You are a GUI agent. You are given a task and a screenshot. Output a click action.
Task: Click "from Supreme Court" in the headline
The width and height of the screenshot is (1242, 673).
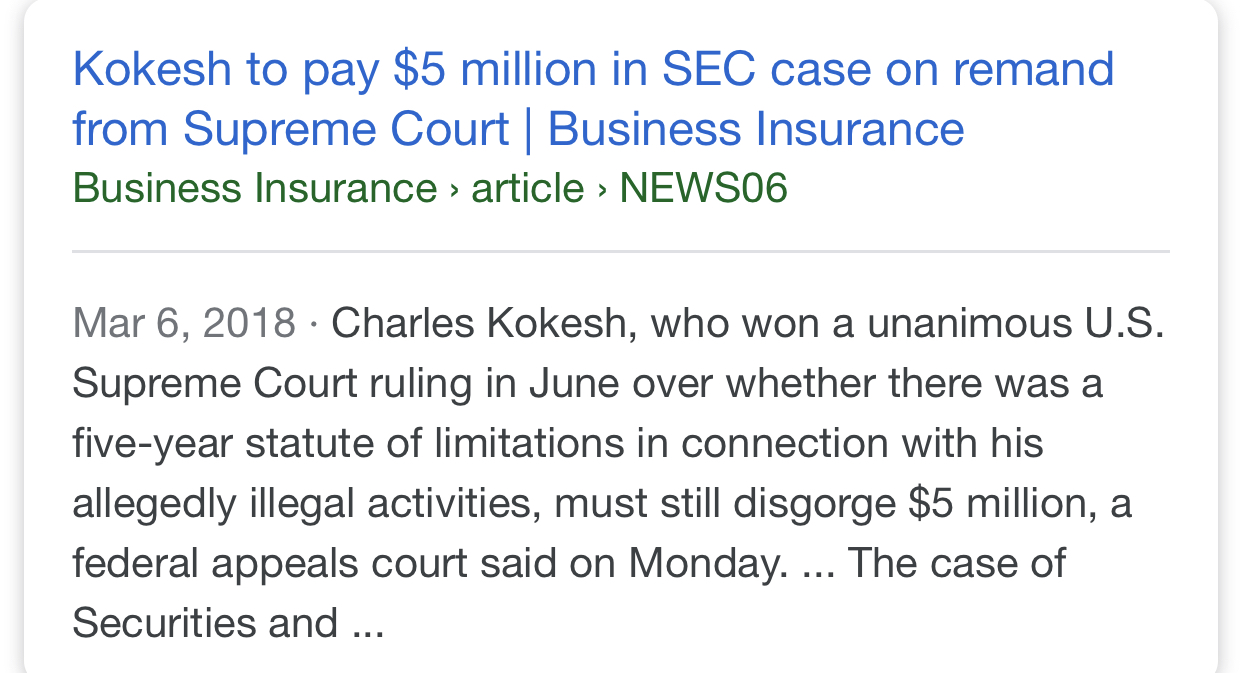click(292, 130)
